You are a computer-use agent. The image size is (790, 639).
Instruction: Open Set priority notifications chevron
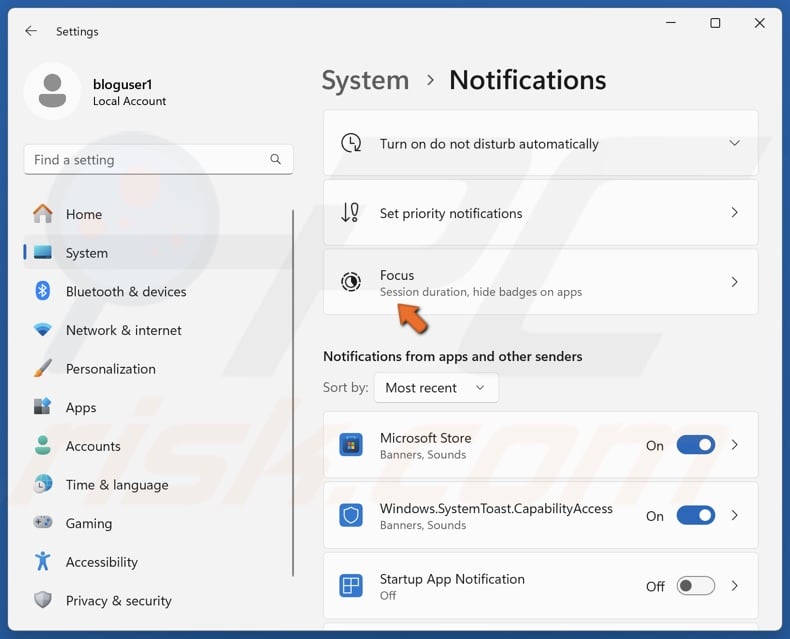click(x=734, y=213)
